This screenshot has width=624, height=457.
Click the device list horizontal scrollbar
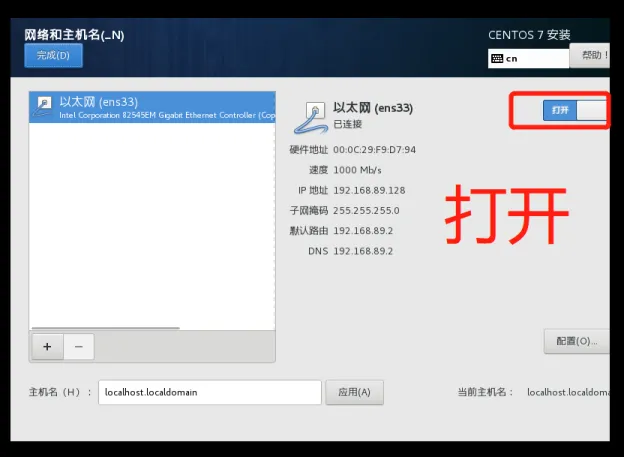105,328
